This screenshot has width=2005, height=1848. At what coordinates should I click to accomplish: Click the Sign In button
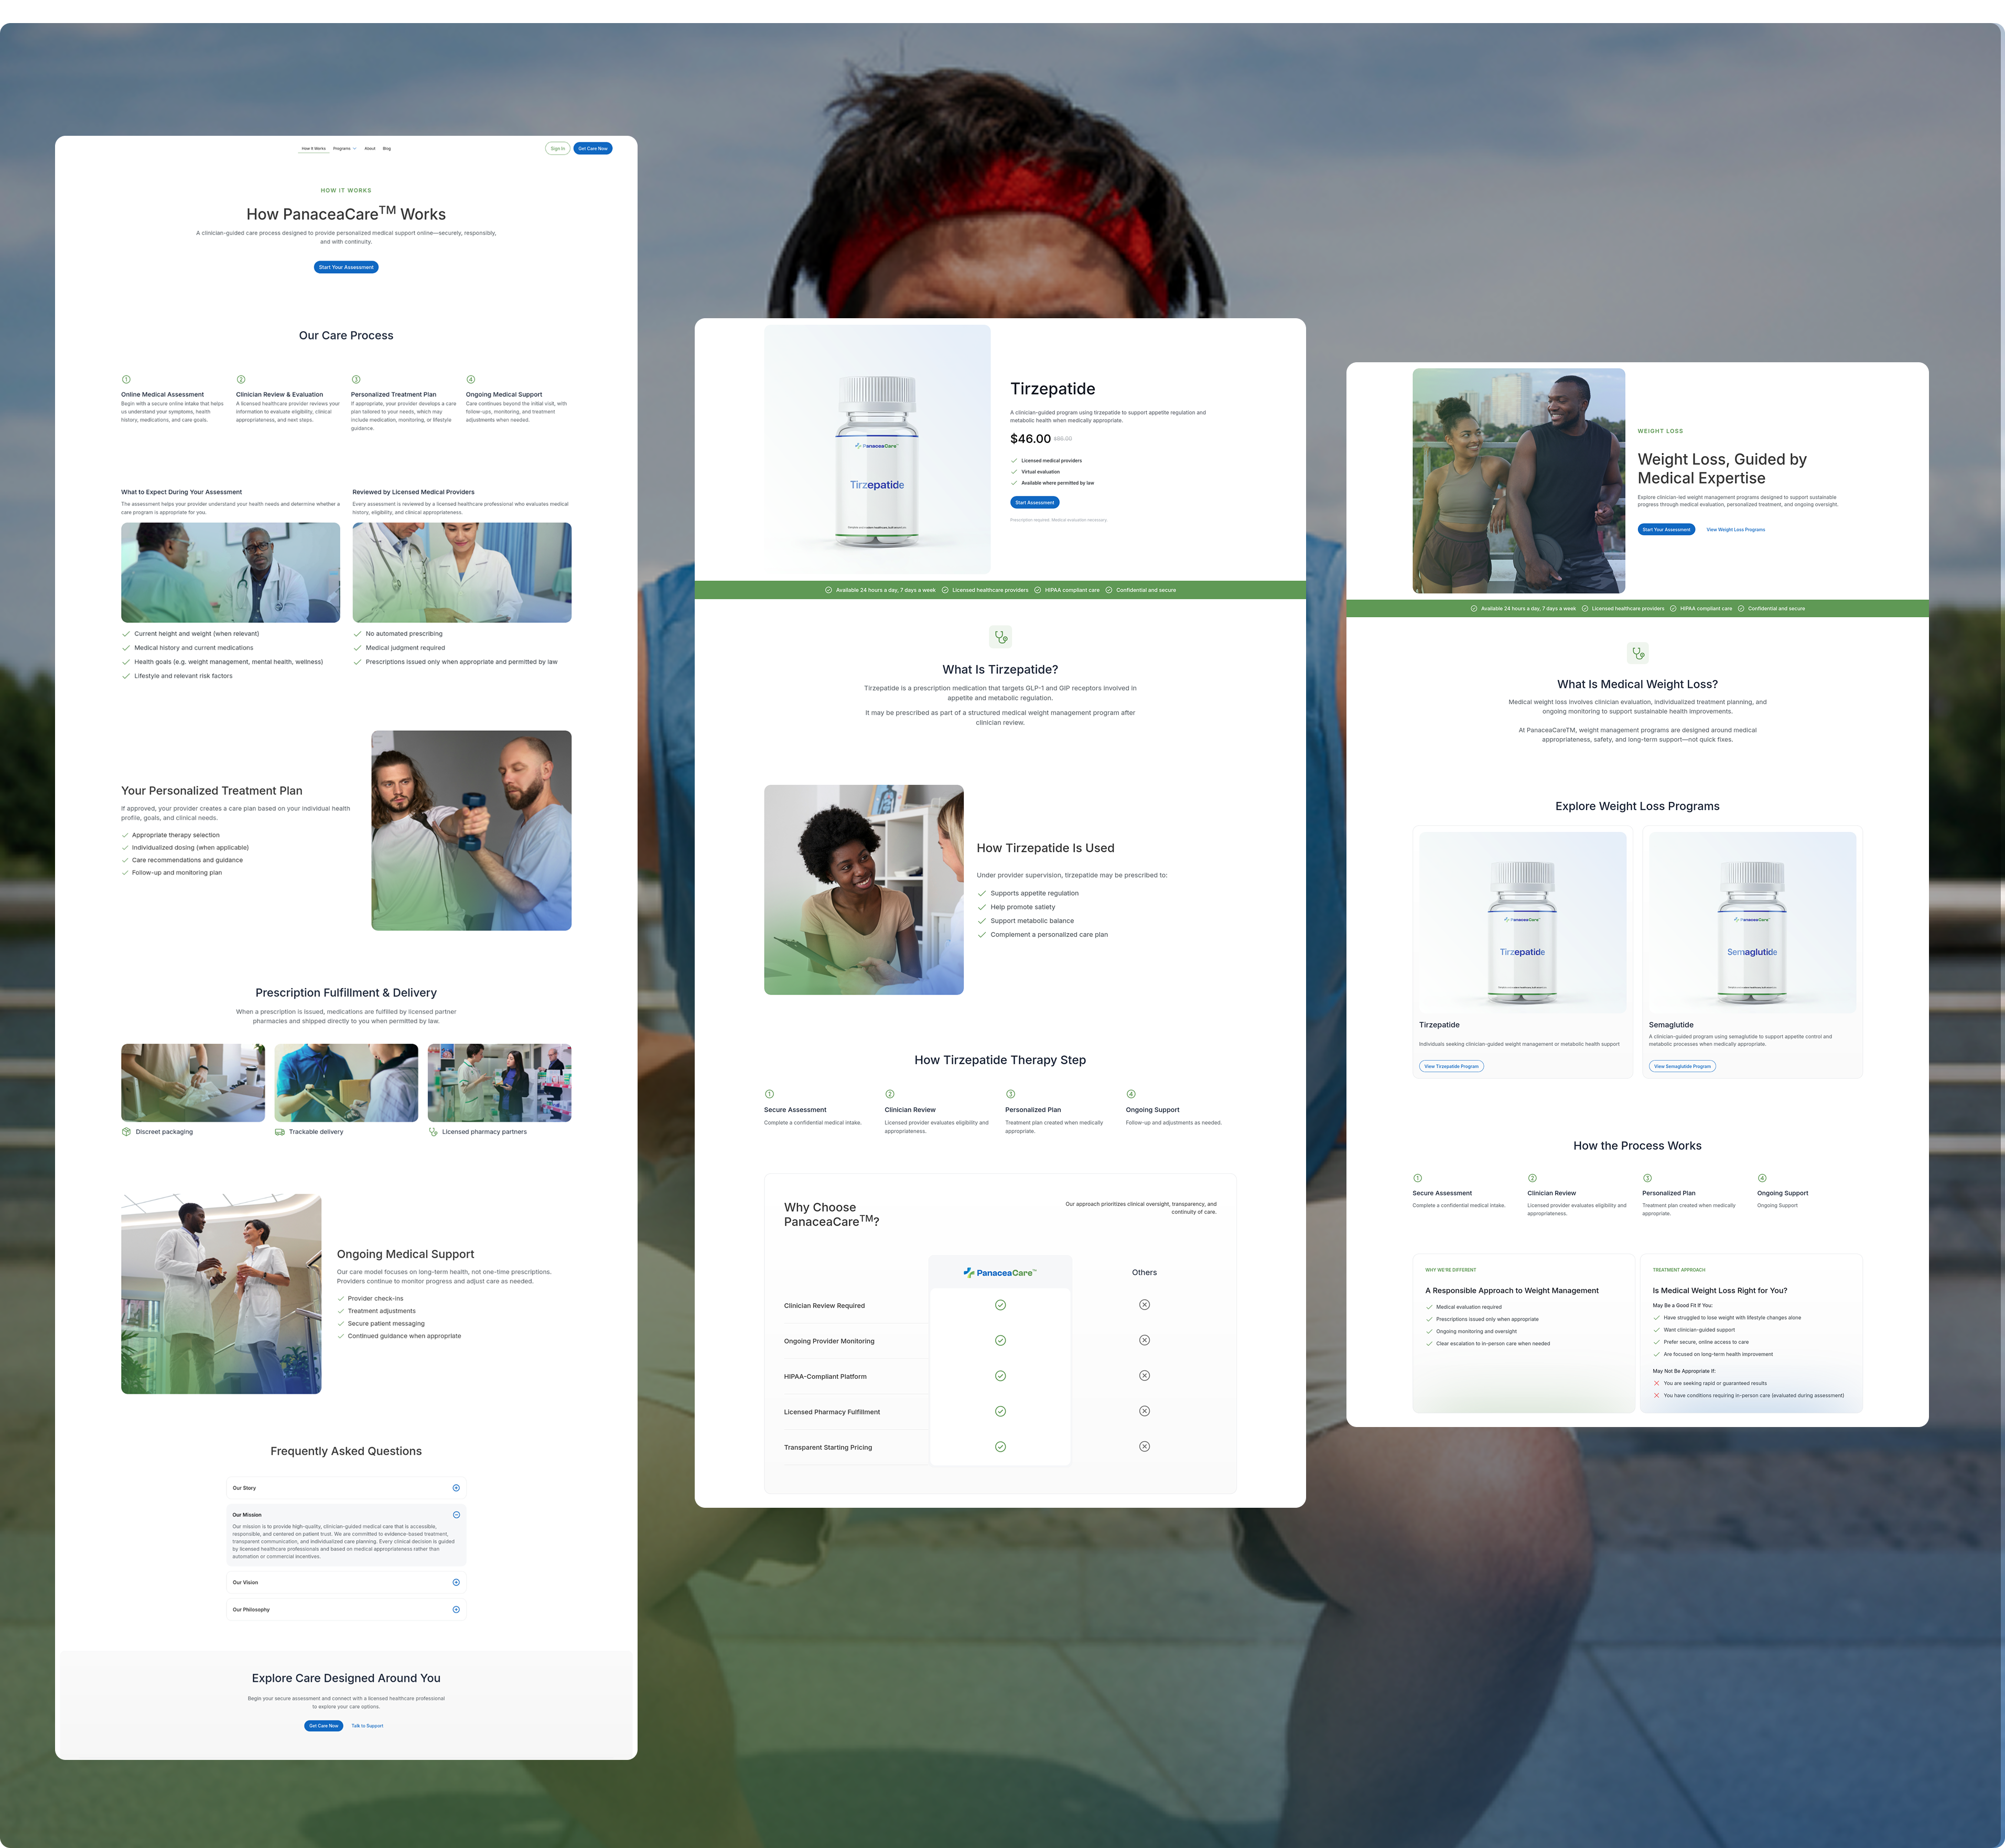(x=558, y=148)
